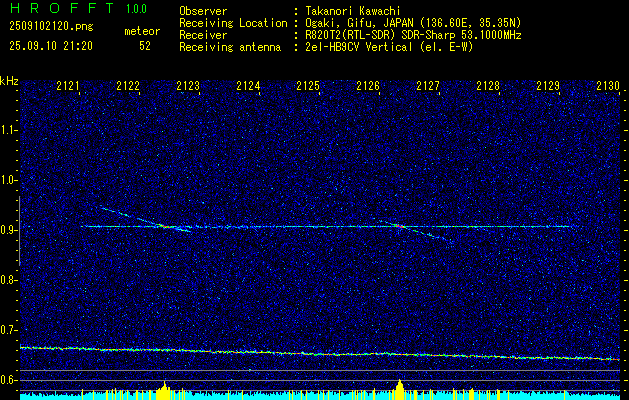This screenshot has height=400, width=629.
Task: Click the 2122 time axis label
Action: [x=128, y=85]
